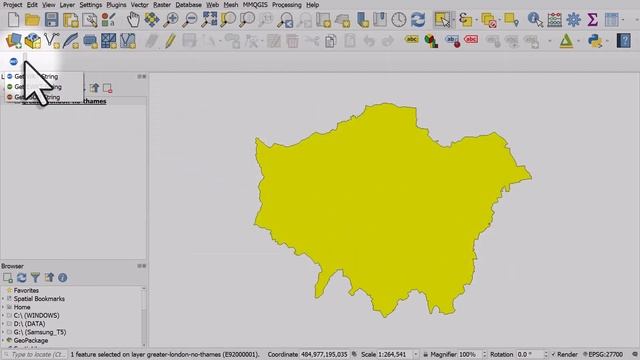Viewport: 640px width, 360px height.
Task: Click the New GeoPackage Layer icon
Action: coord(33,40)
